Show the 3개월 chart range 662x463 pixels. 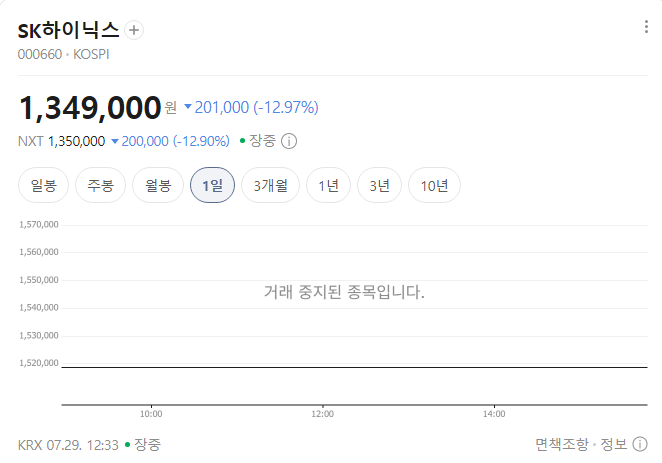(x=270, y=185)
